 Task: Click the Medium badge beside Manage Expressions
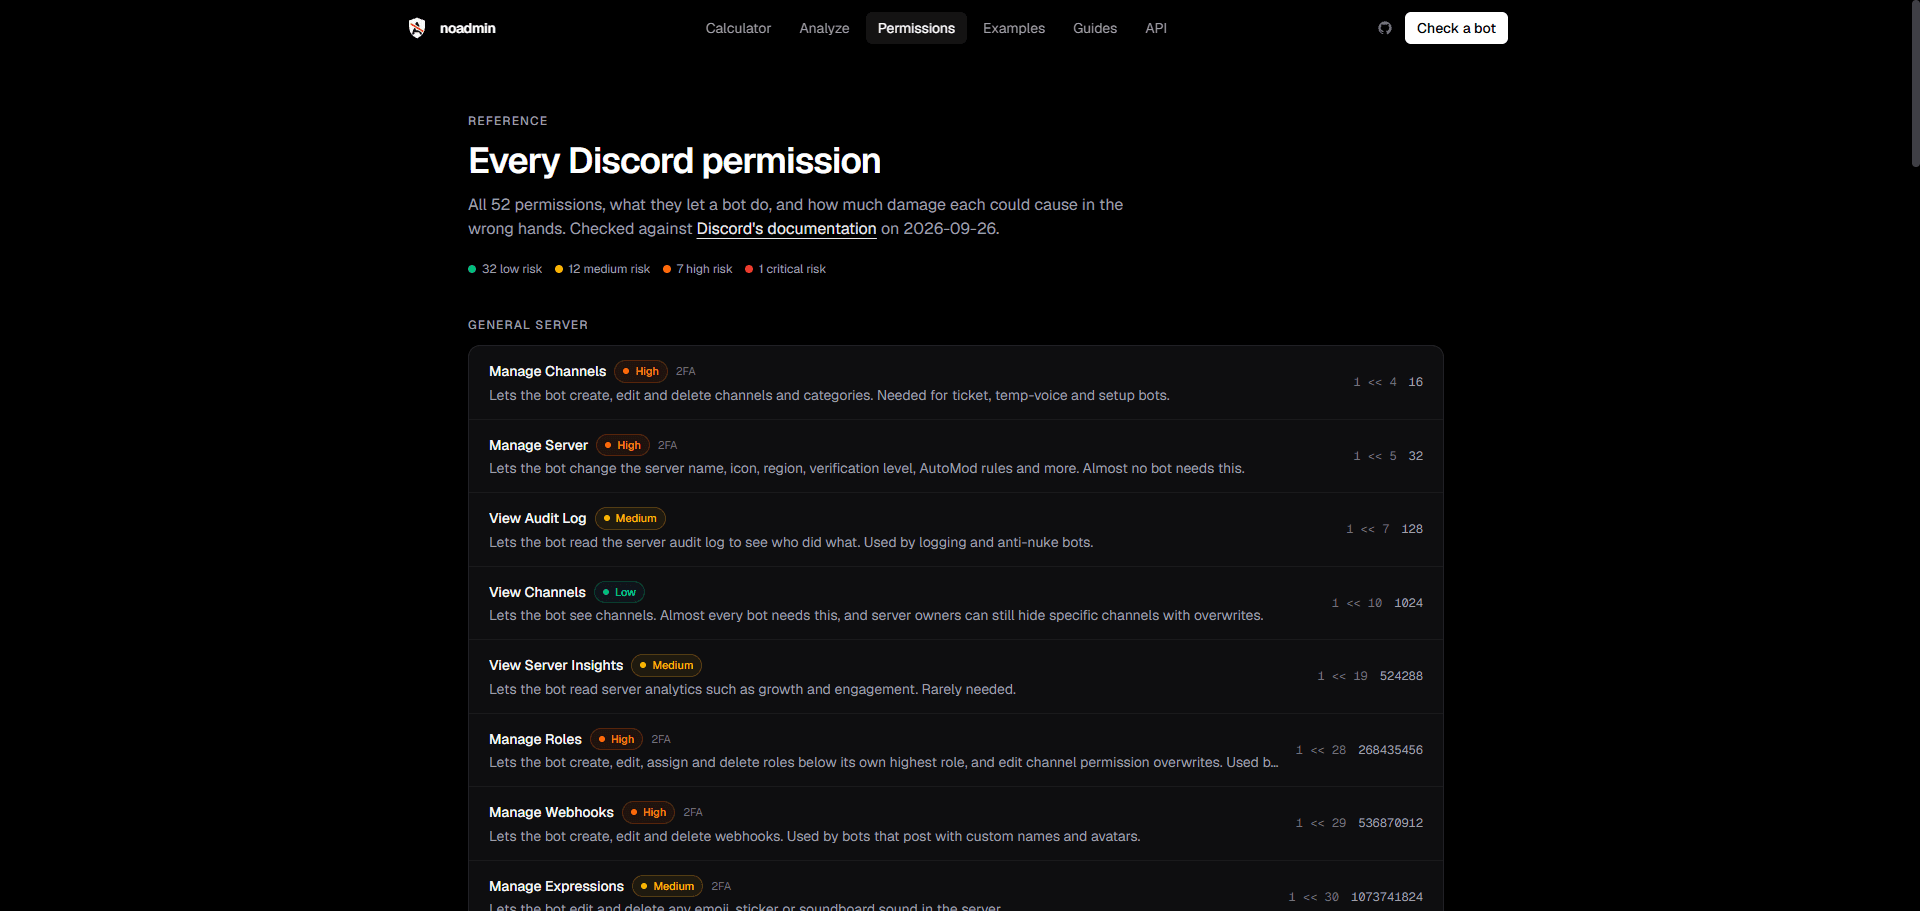(668, 886)
